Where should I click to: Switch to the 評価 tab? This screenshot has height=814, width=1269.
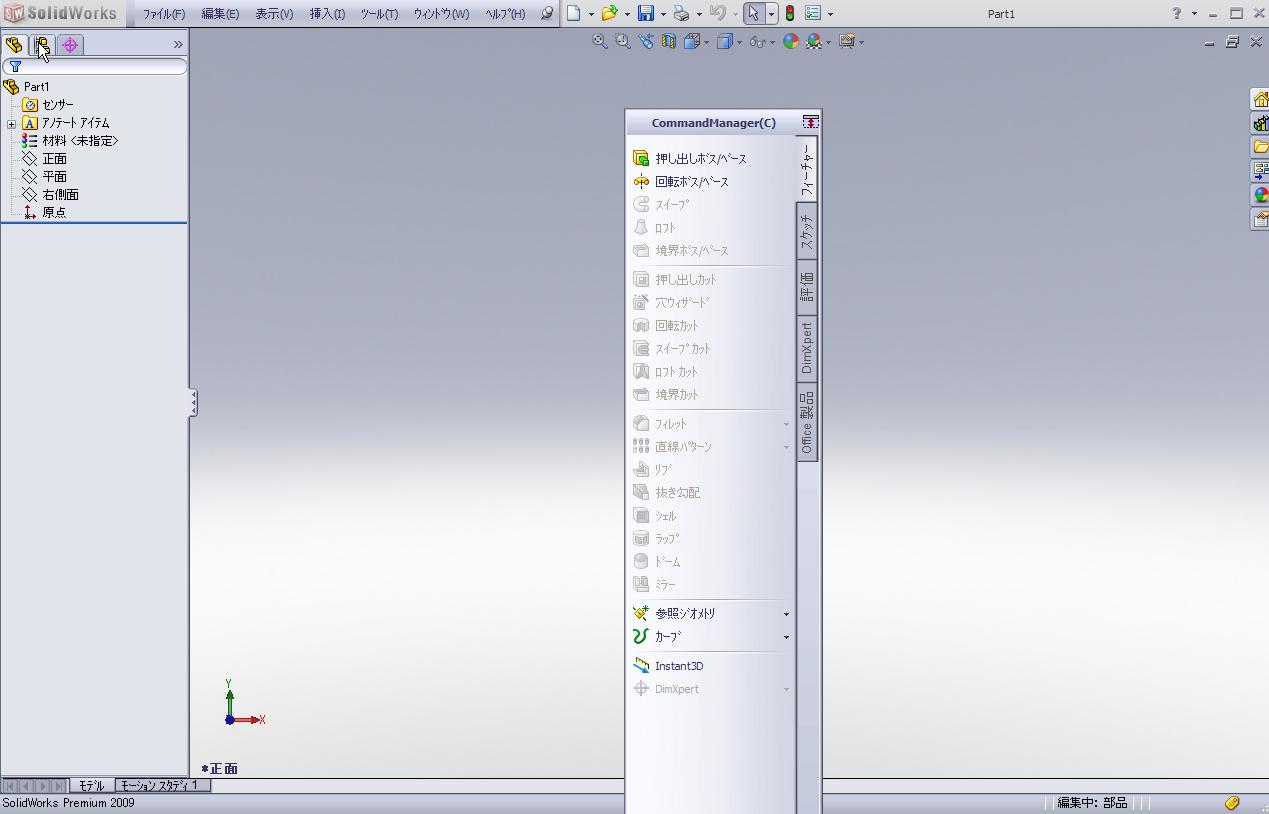pos(807,288)
